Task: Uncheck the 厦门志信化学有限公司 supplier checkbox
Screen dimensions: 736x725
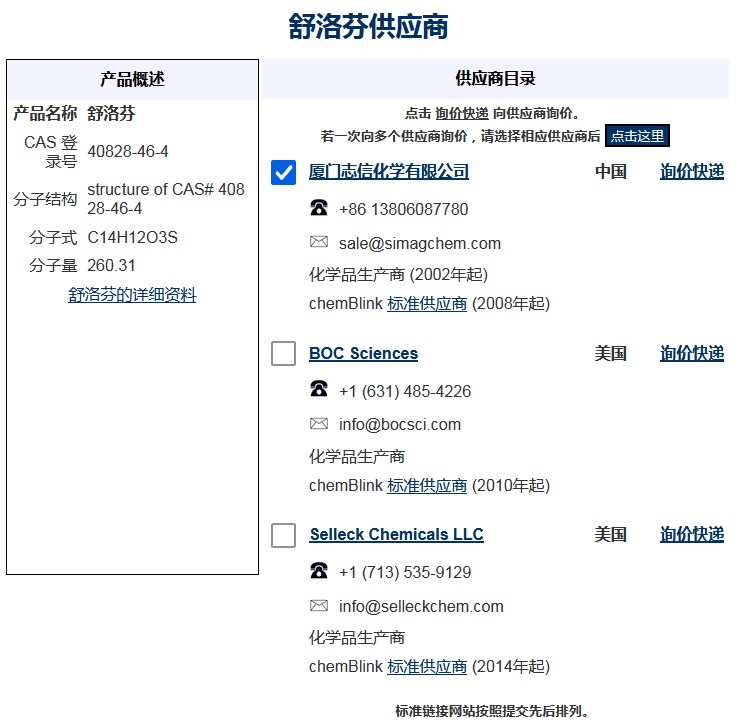Action: coord(284,172)
